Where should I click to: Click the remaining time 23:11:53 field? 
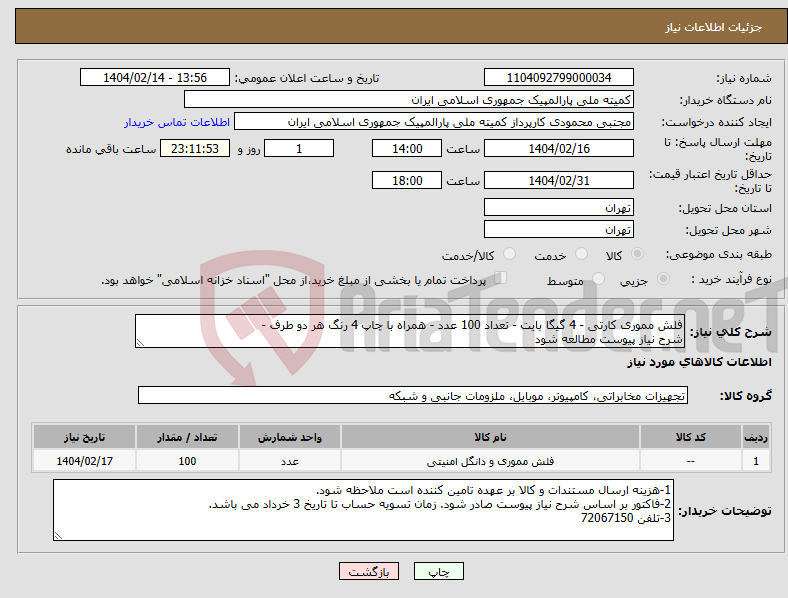[195, 148]
